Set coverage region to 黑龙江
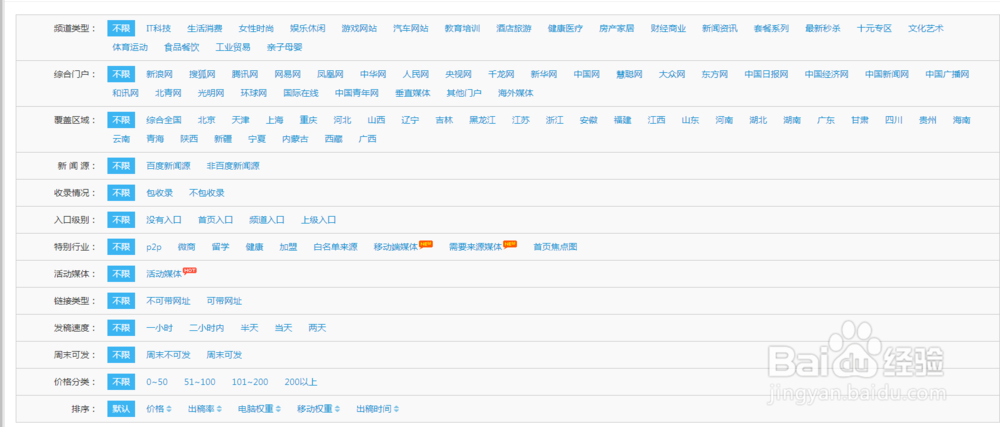 (x=482, y=120)
